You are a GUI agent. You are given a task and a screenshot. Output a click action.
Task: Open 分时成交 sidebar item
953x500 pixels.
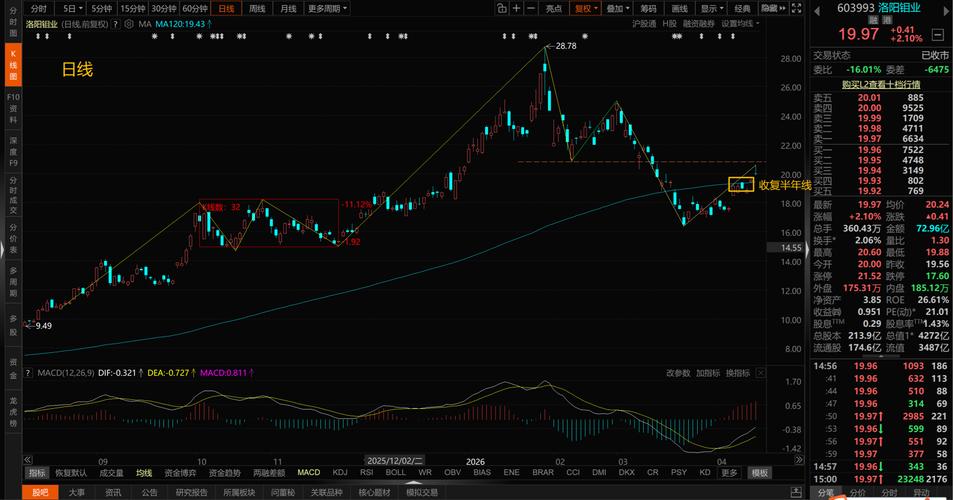(13, 196)
